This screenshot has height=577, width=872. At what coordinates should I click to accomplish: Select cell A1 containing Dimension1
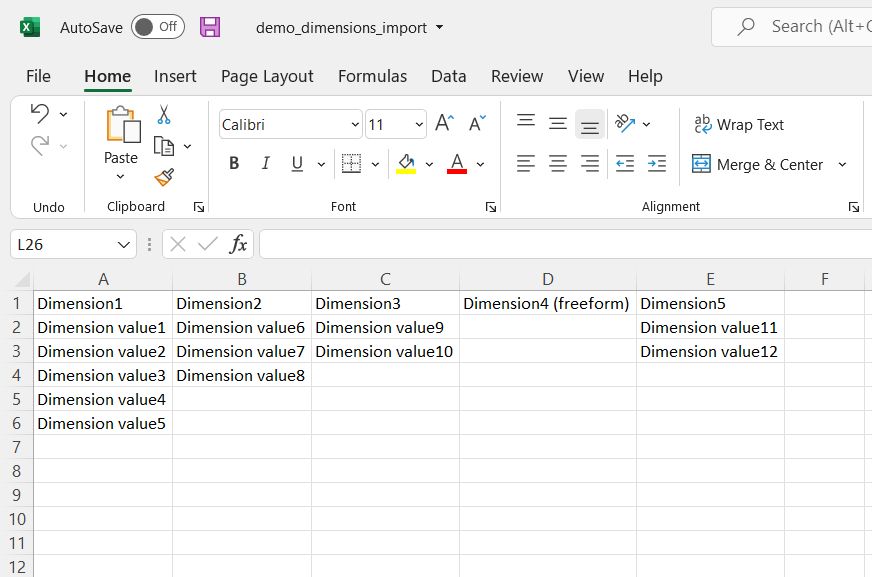coord(103,302)
